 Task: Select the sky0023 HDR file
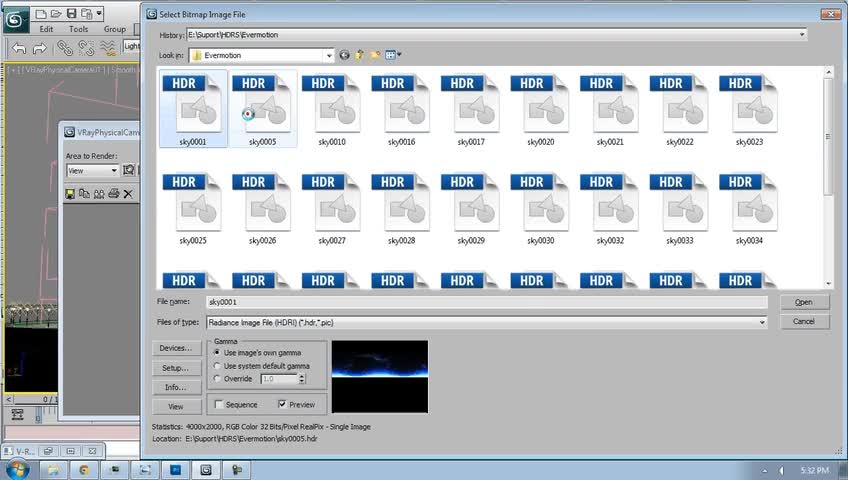[749, 111]
